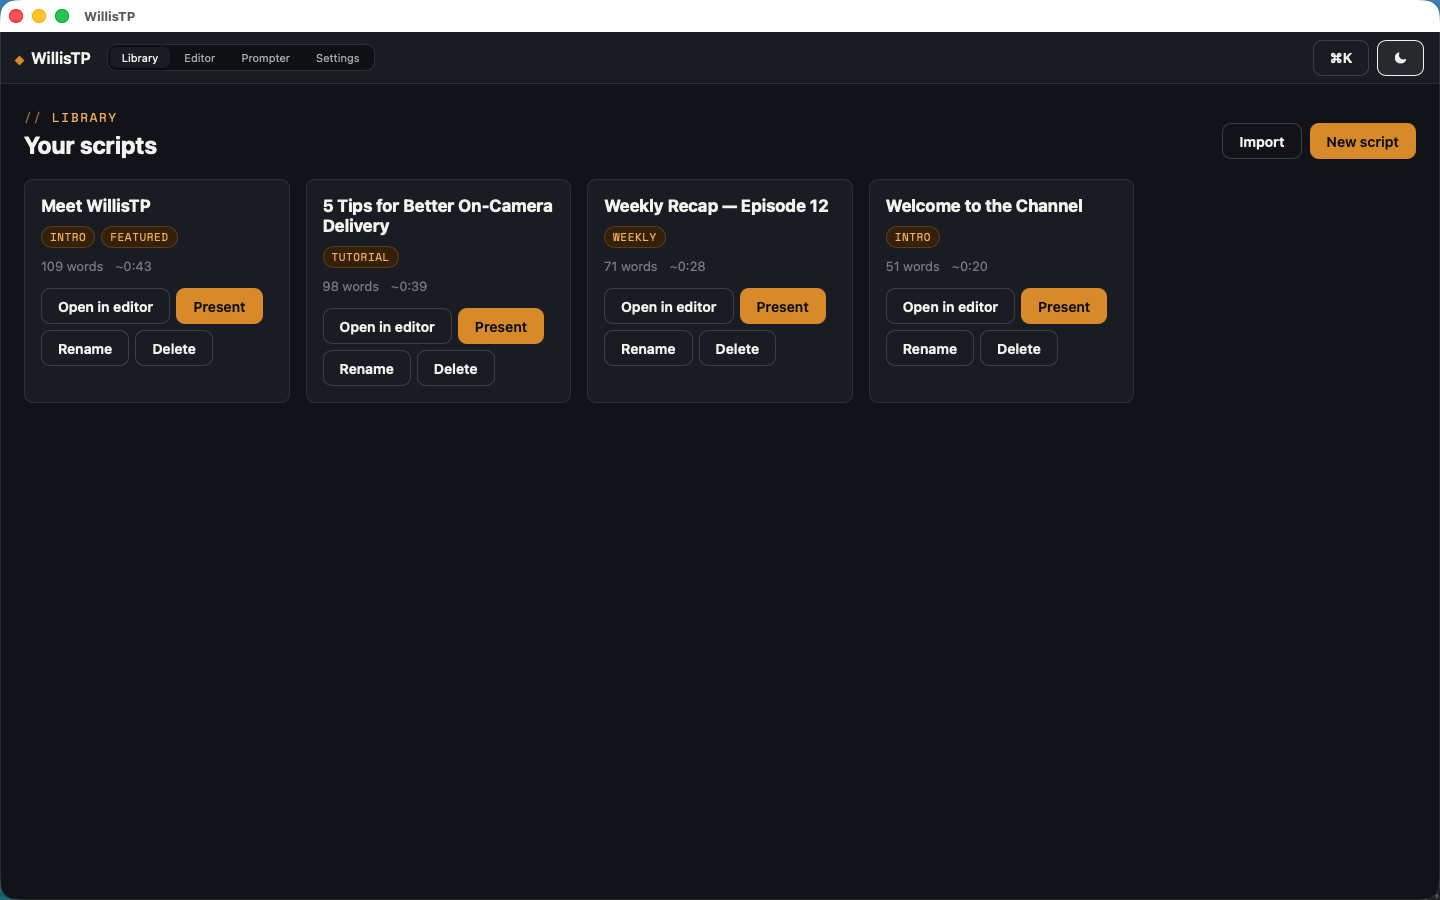Screen dimensions: 1440x900
Task: Go to the Settings tab
Action: coord(337,58)
